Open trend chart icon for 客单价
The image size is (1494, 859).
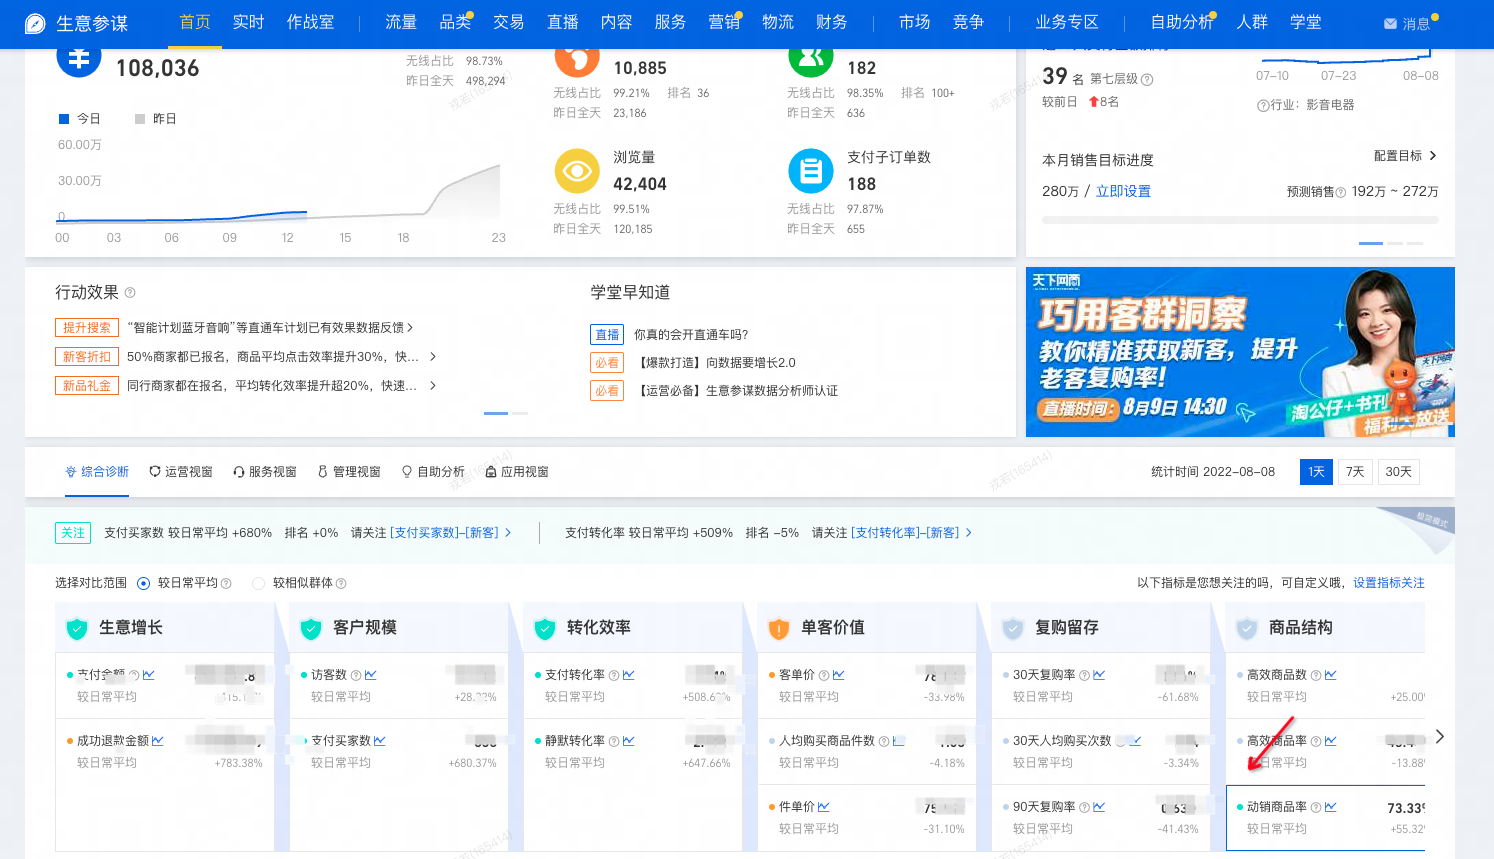pos(839,675)
